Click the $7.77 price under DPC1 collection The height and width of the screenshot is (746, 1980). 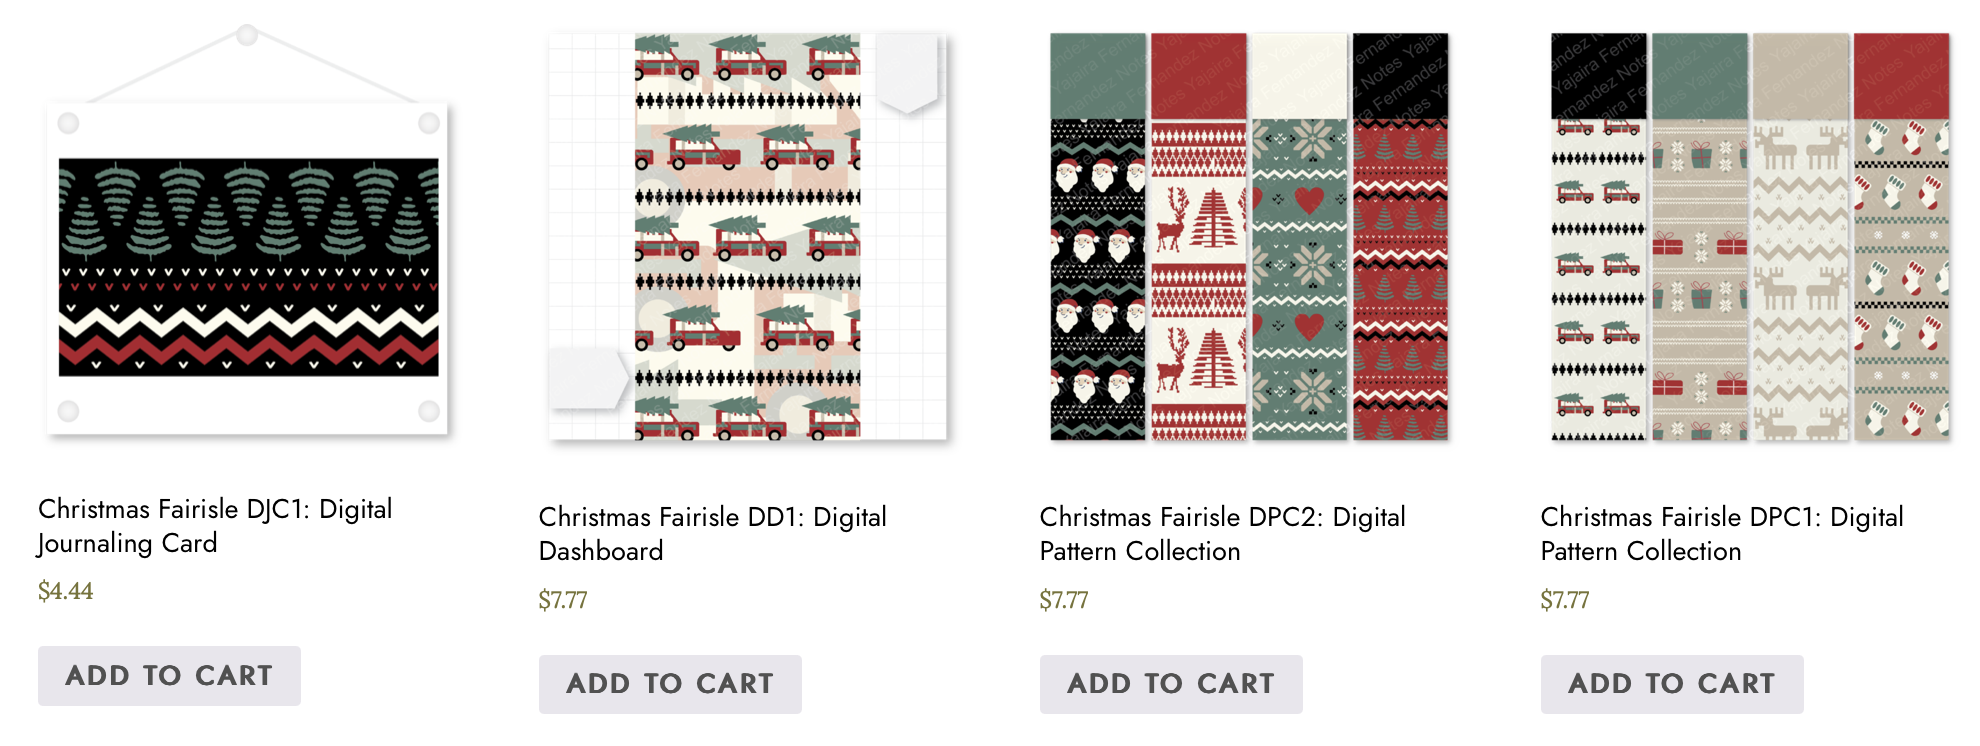click(x=1565, y=600)
